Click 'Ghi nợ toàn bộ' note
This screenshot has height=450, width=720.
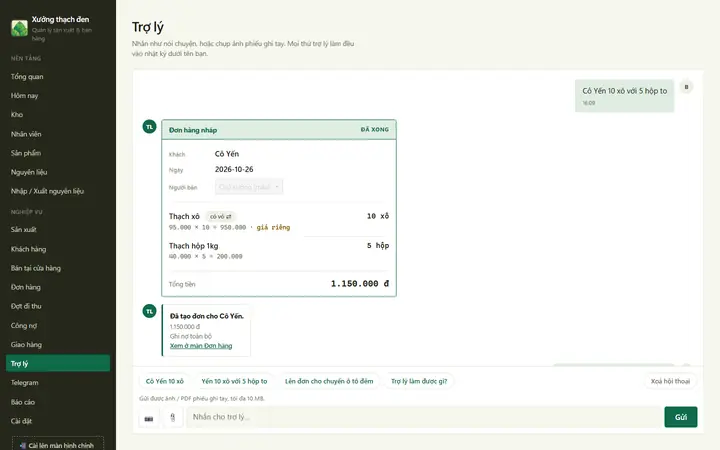coord(191,336)
